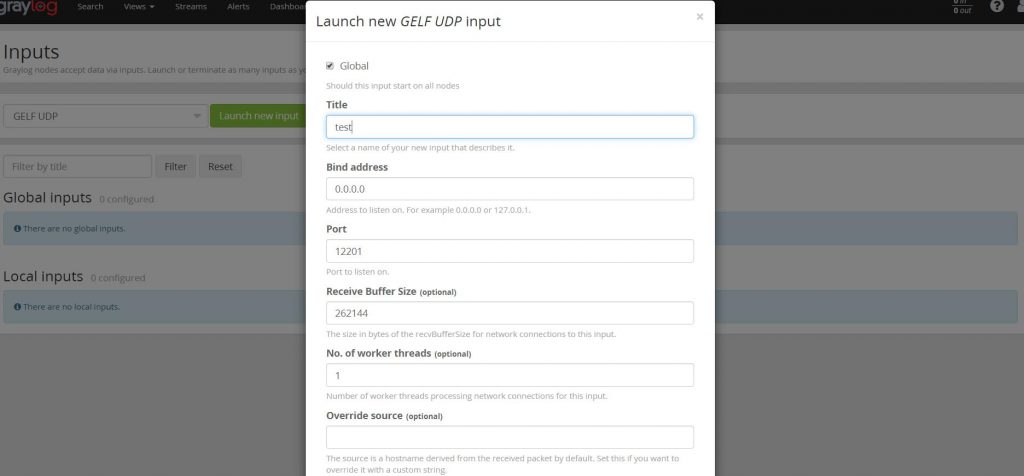Toggle the Global checkbox

click(x=330, y=66)
